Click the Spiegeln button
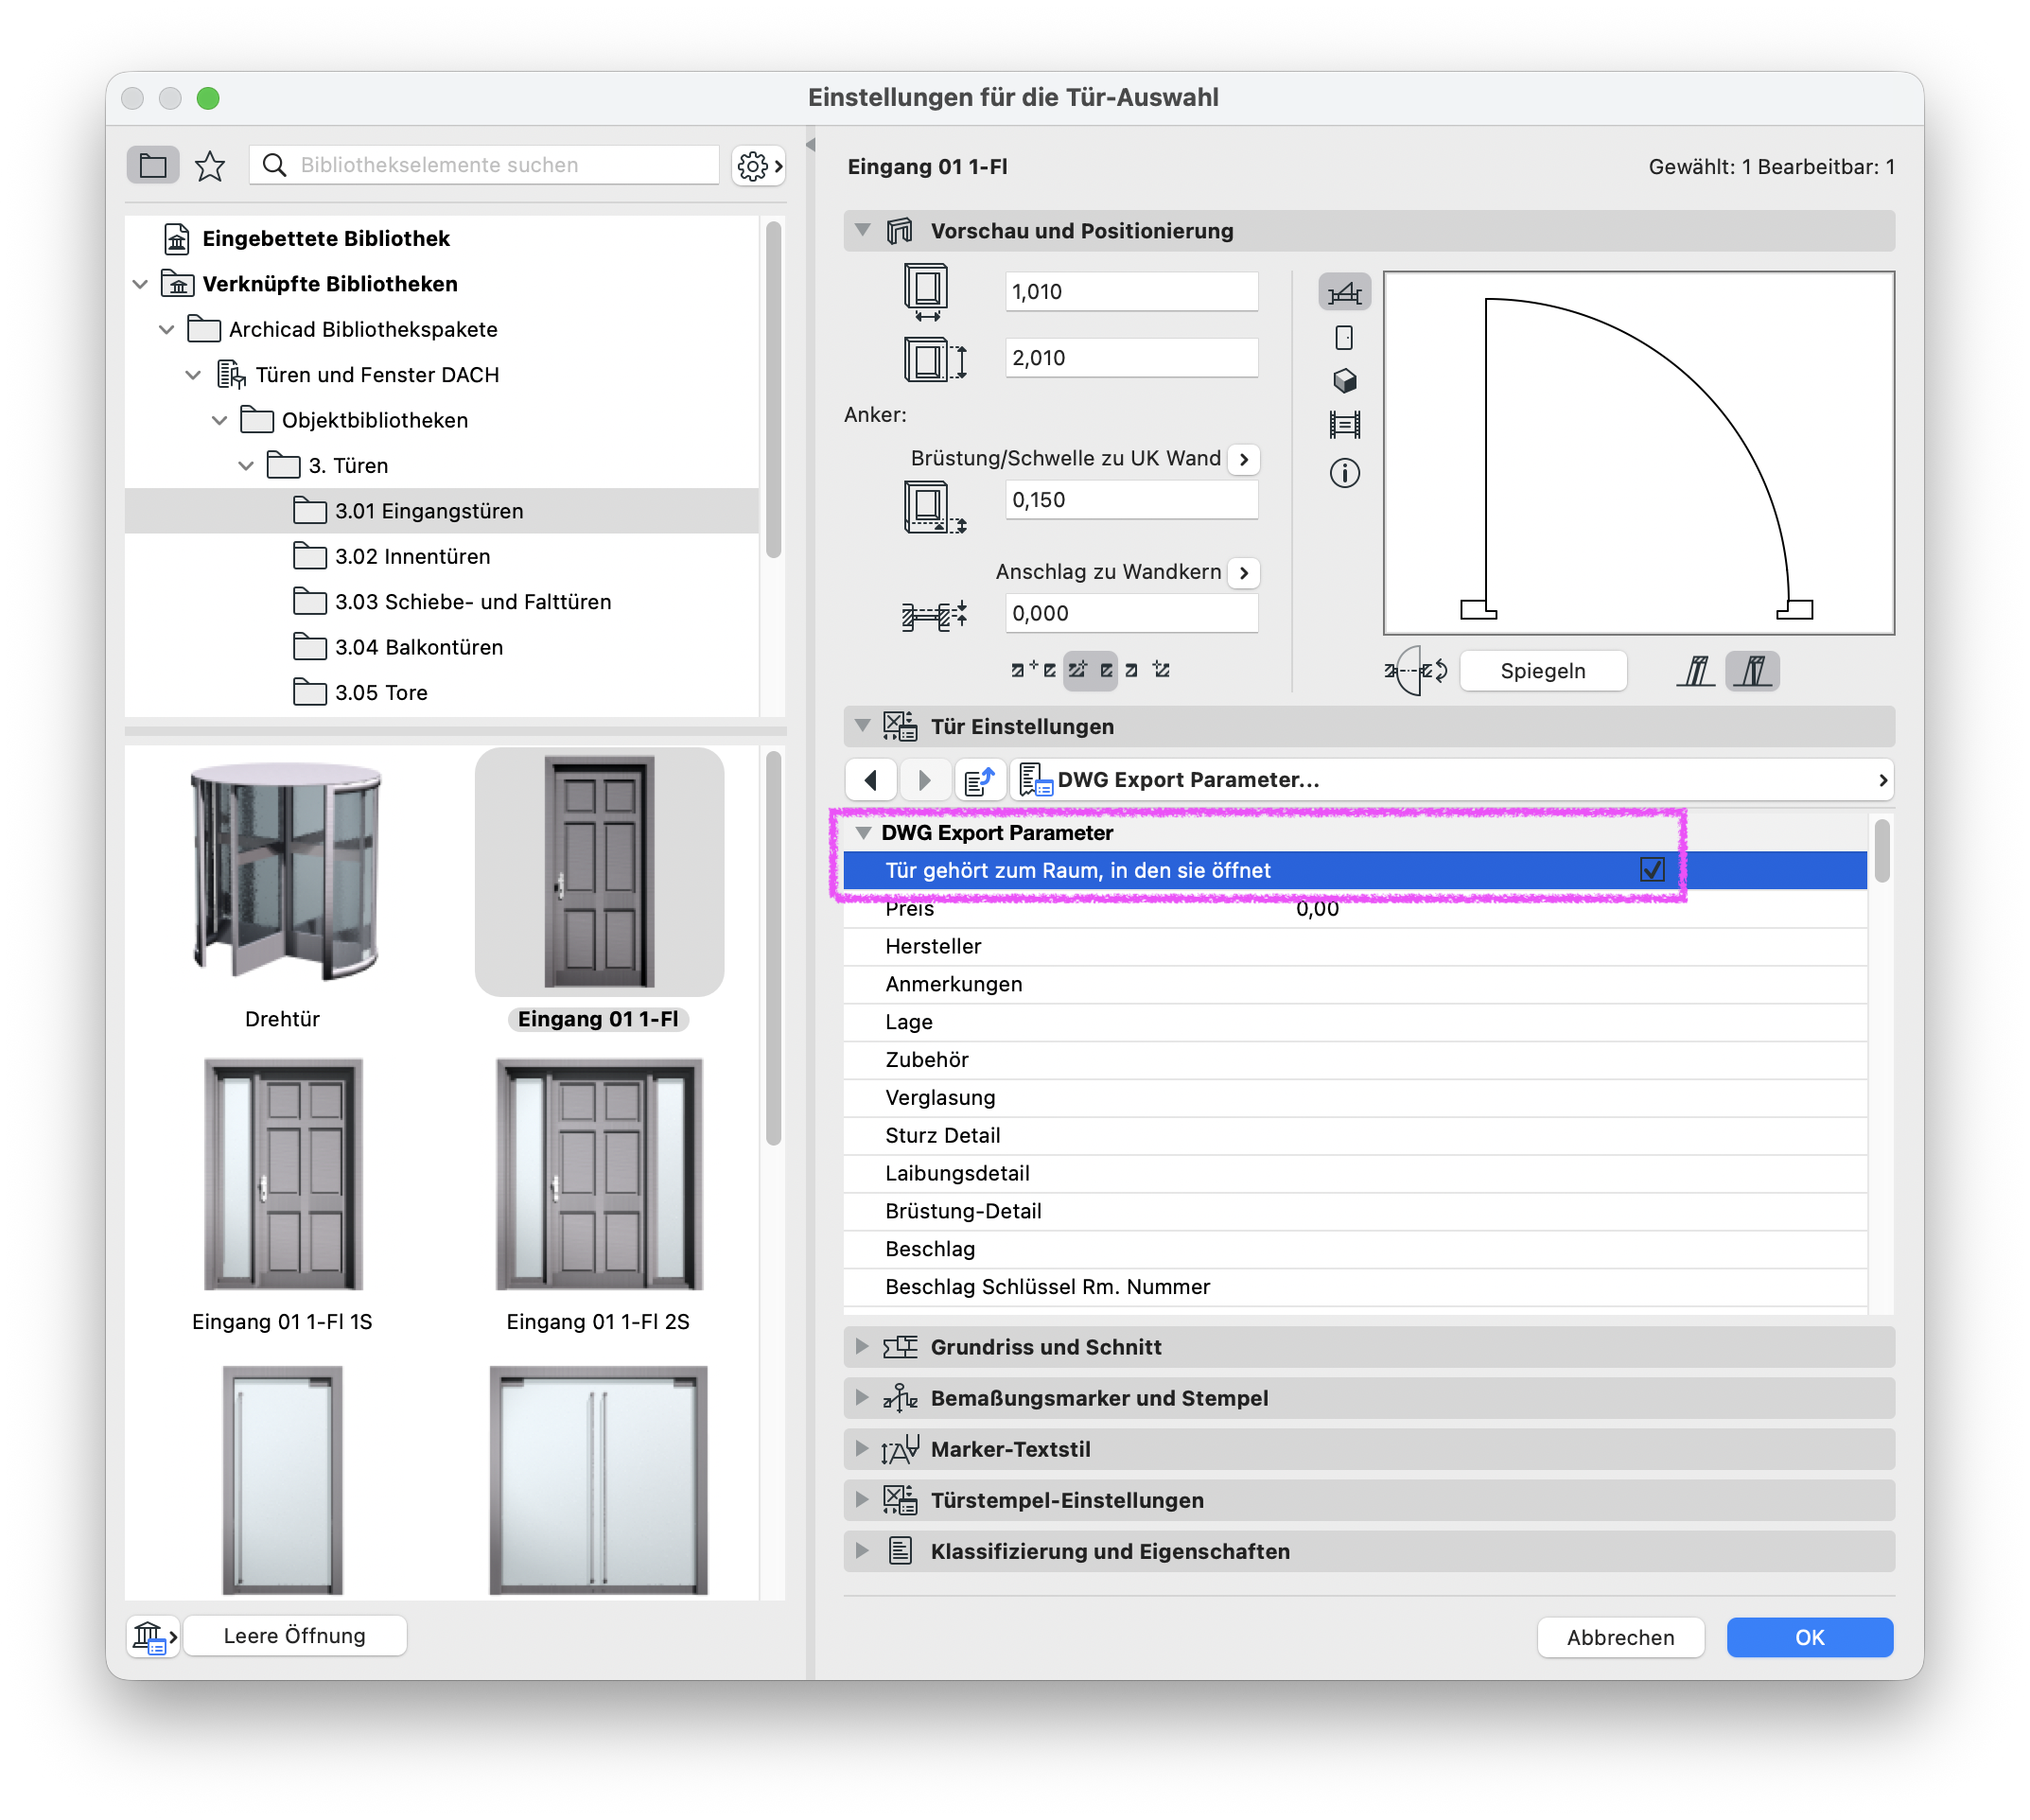Viewport: 2030px width, 1820px height. [1543, 671]
